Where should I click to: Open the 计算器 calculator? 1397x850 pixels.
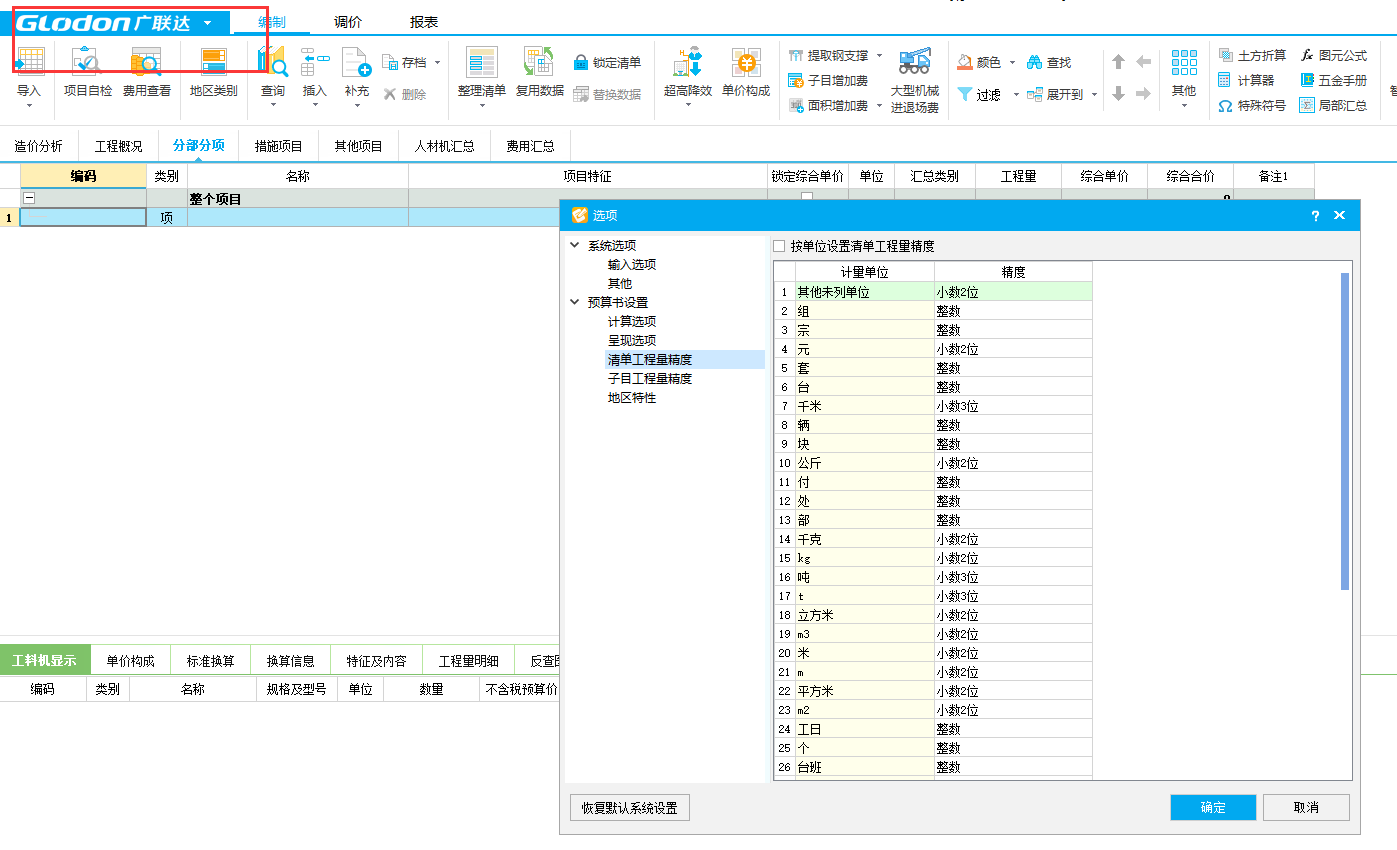pyautogui.click(x=1246, y=80)
